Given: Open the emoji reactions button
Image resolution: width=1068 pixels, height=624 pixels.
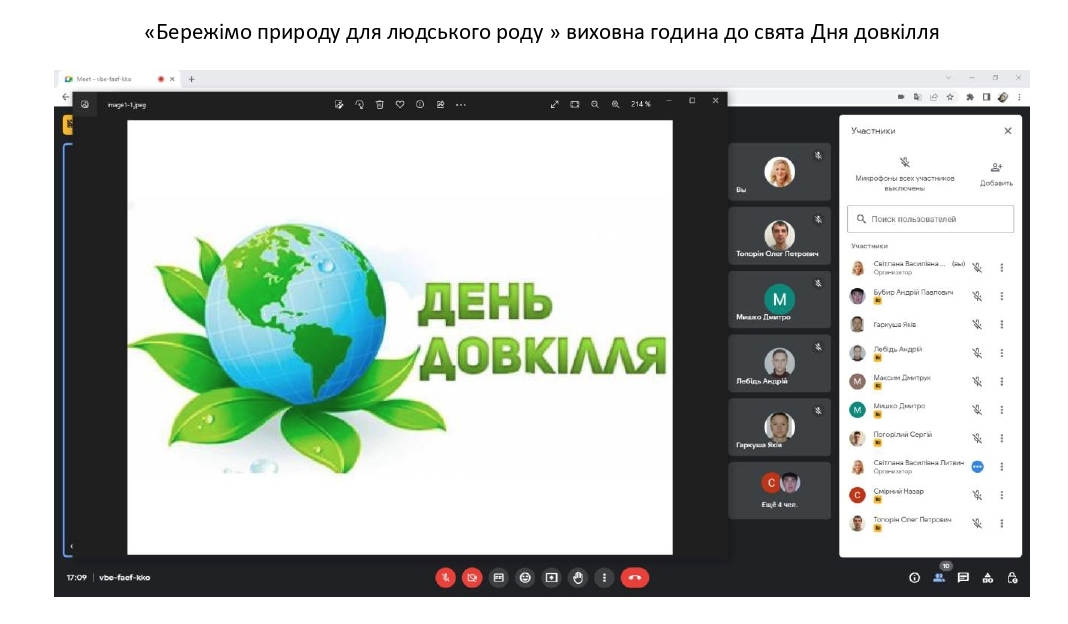Looking at the screenshot, I should tap(525, 577).
